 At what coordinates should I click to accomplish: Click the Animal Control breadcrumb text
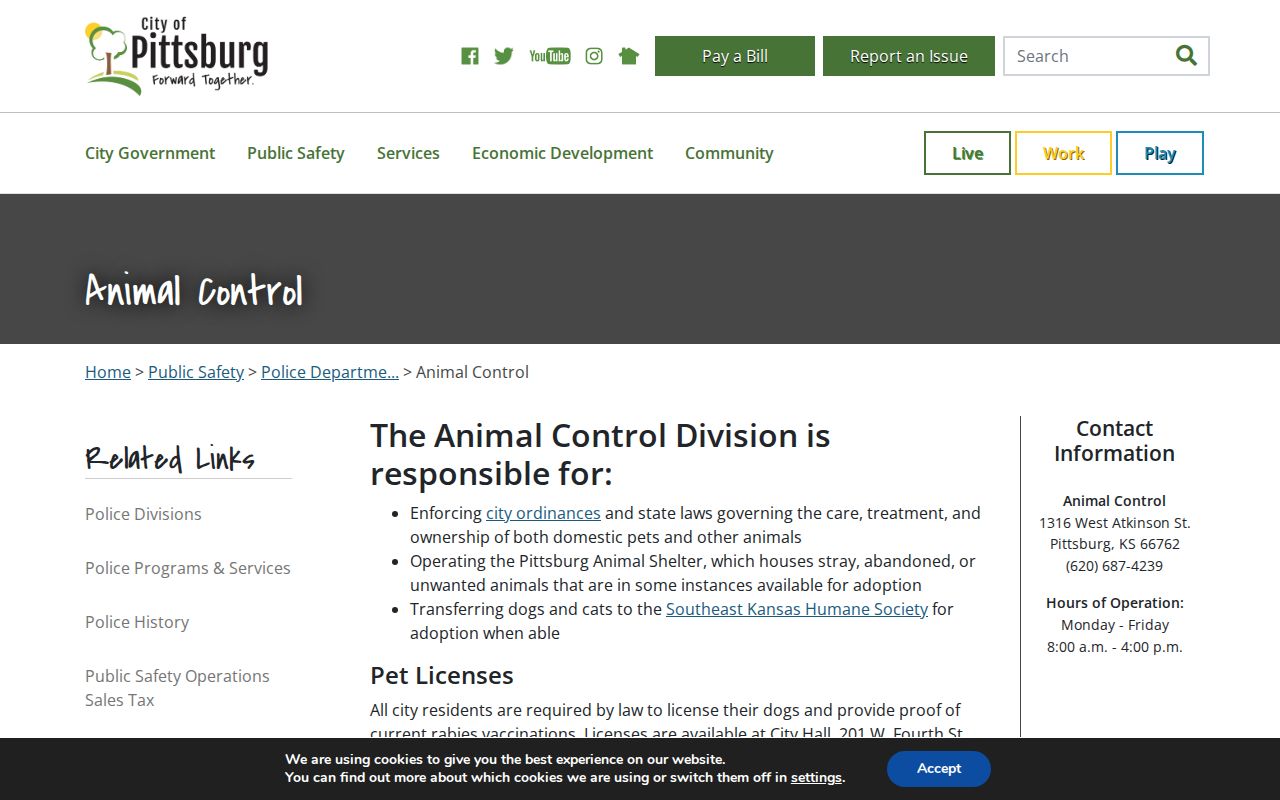pos(472,372)
